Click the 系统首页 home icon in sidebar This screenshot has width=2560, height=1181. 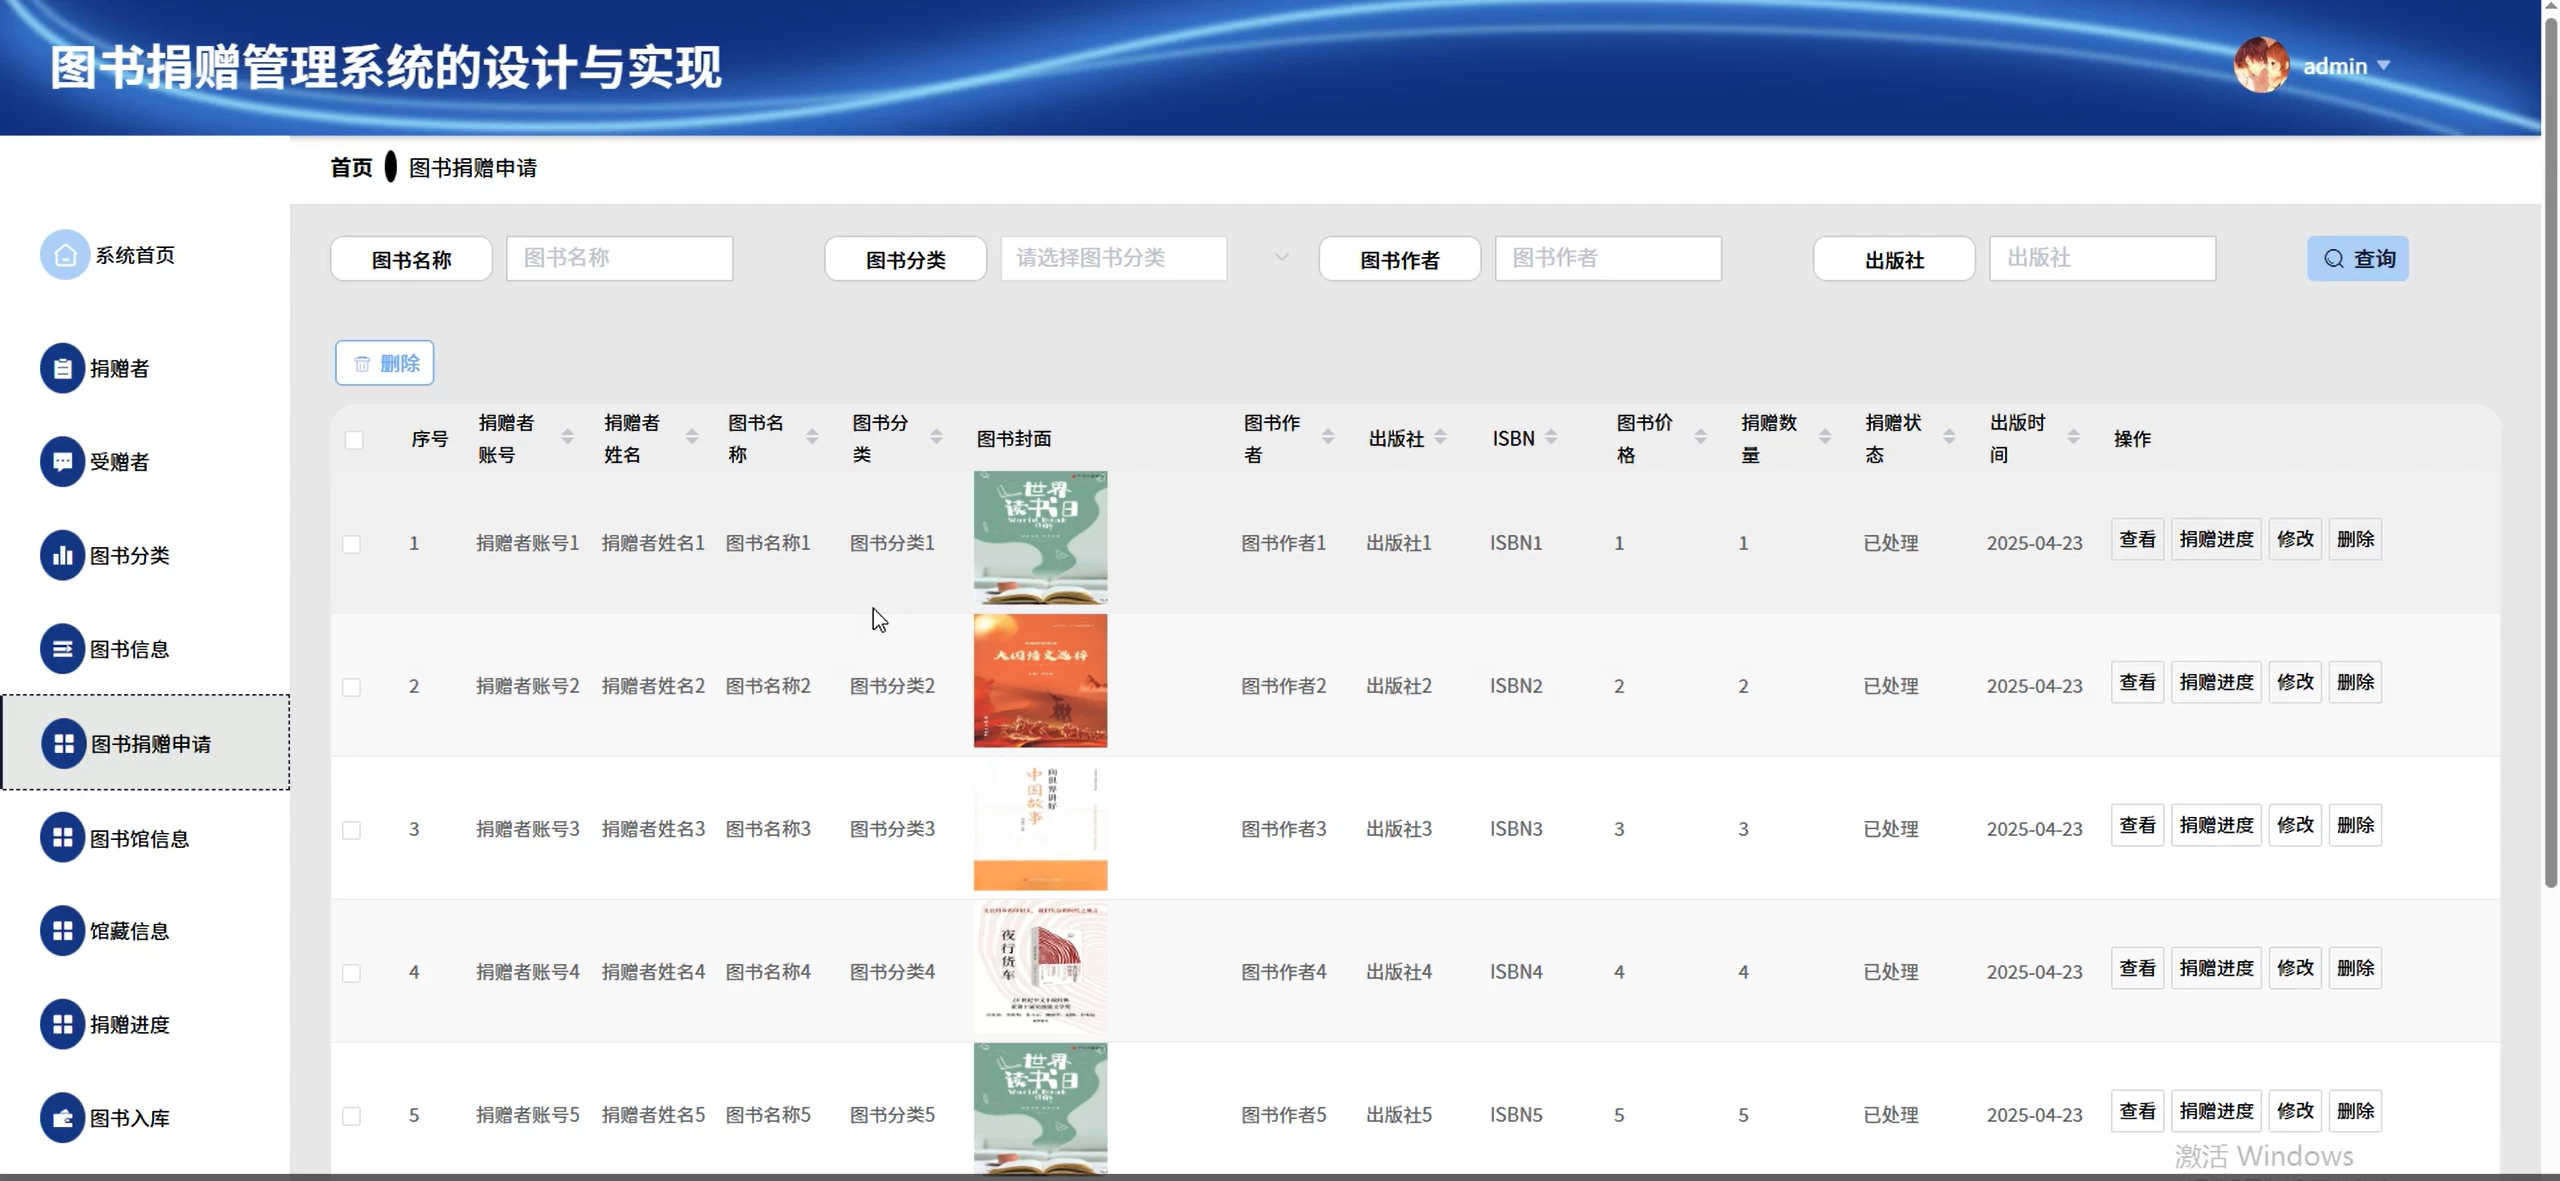coord(64,255)
